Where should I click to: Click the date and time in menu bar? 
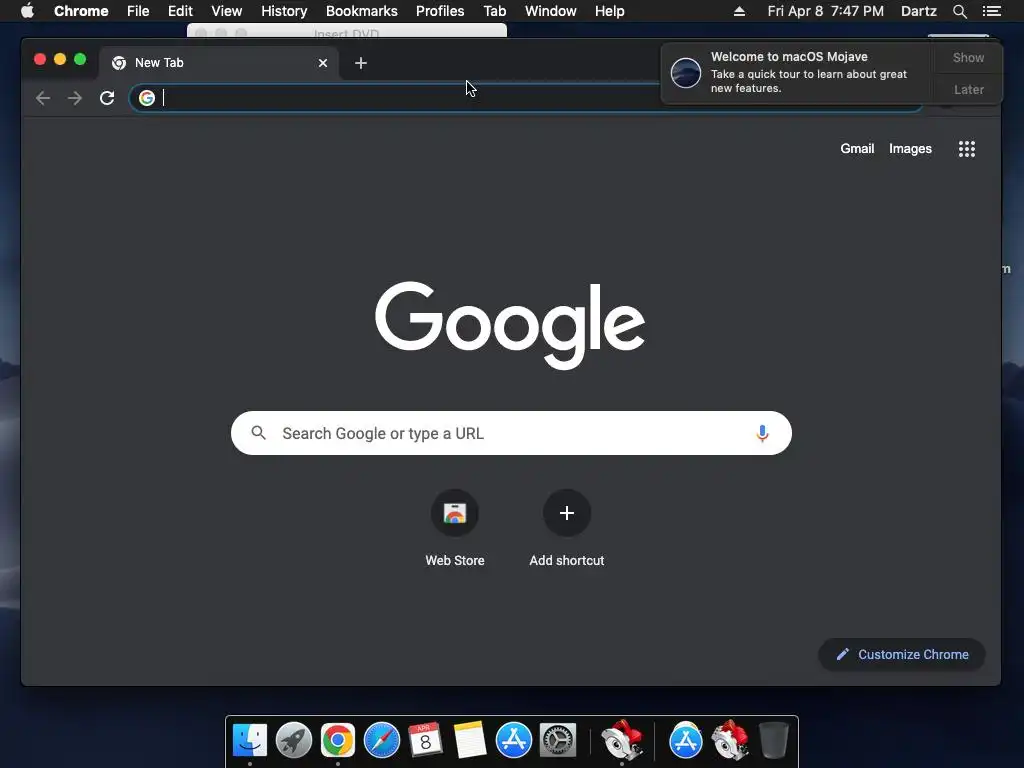pyautogui.click(x=825, y=11)
